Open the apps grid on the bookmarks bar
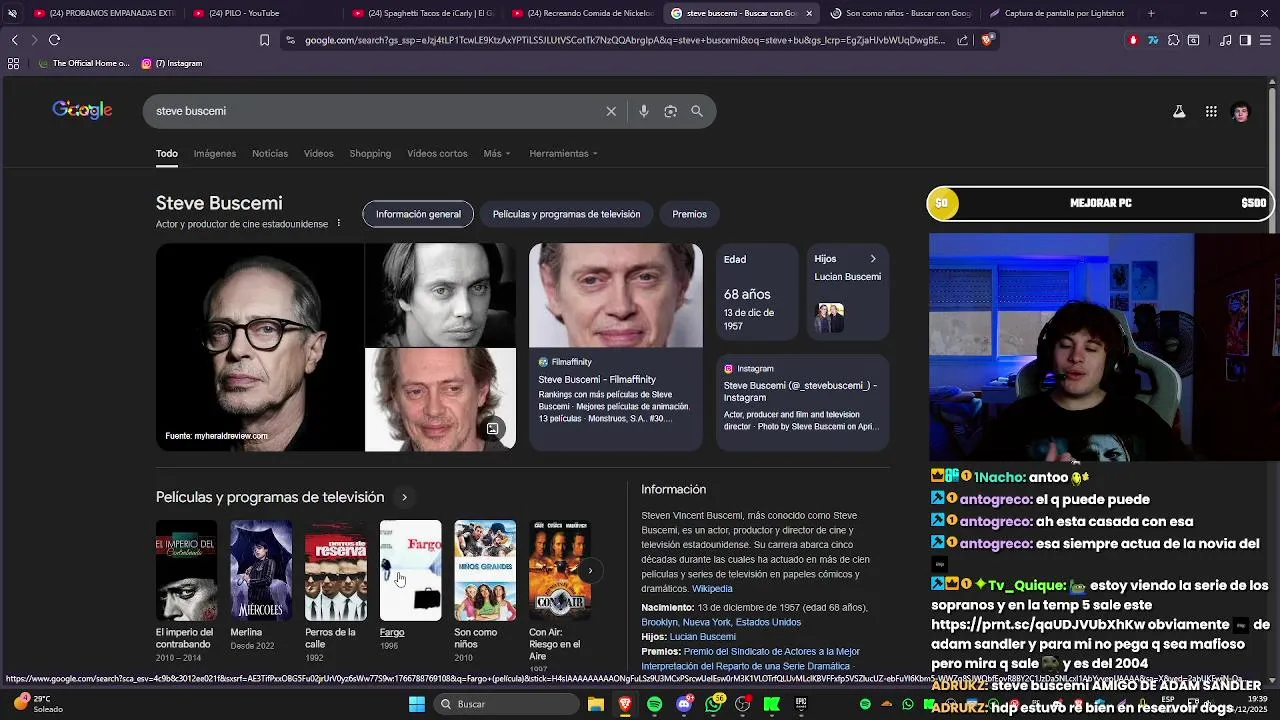The image size is (1280, 720). (13, 63)
